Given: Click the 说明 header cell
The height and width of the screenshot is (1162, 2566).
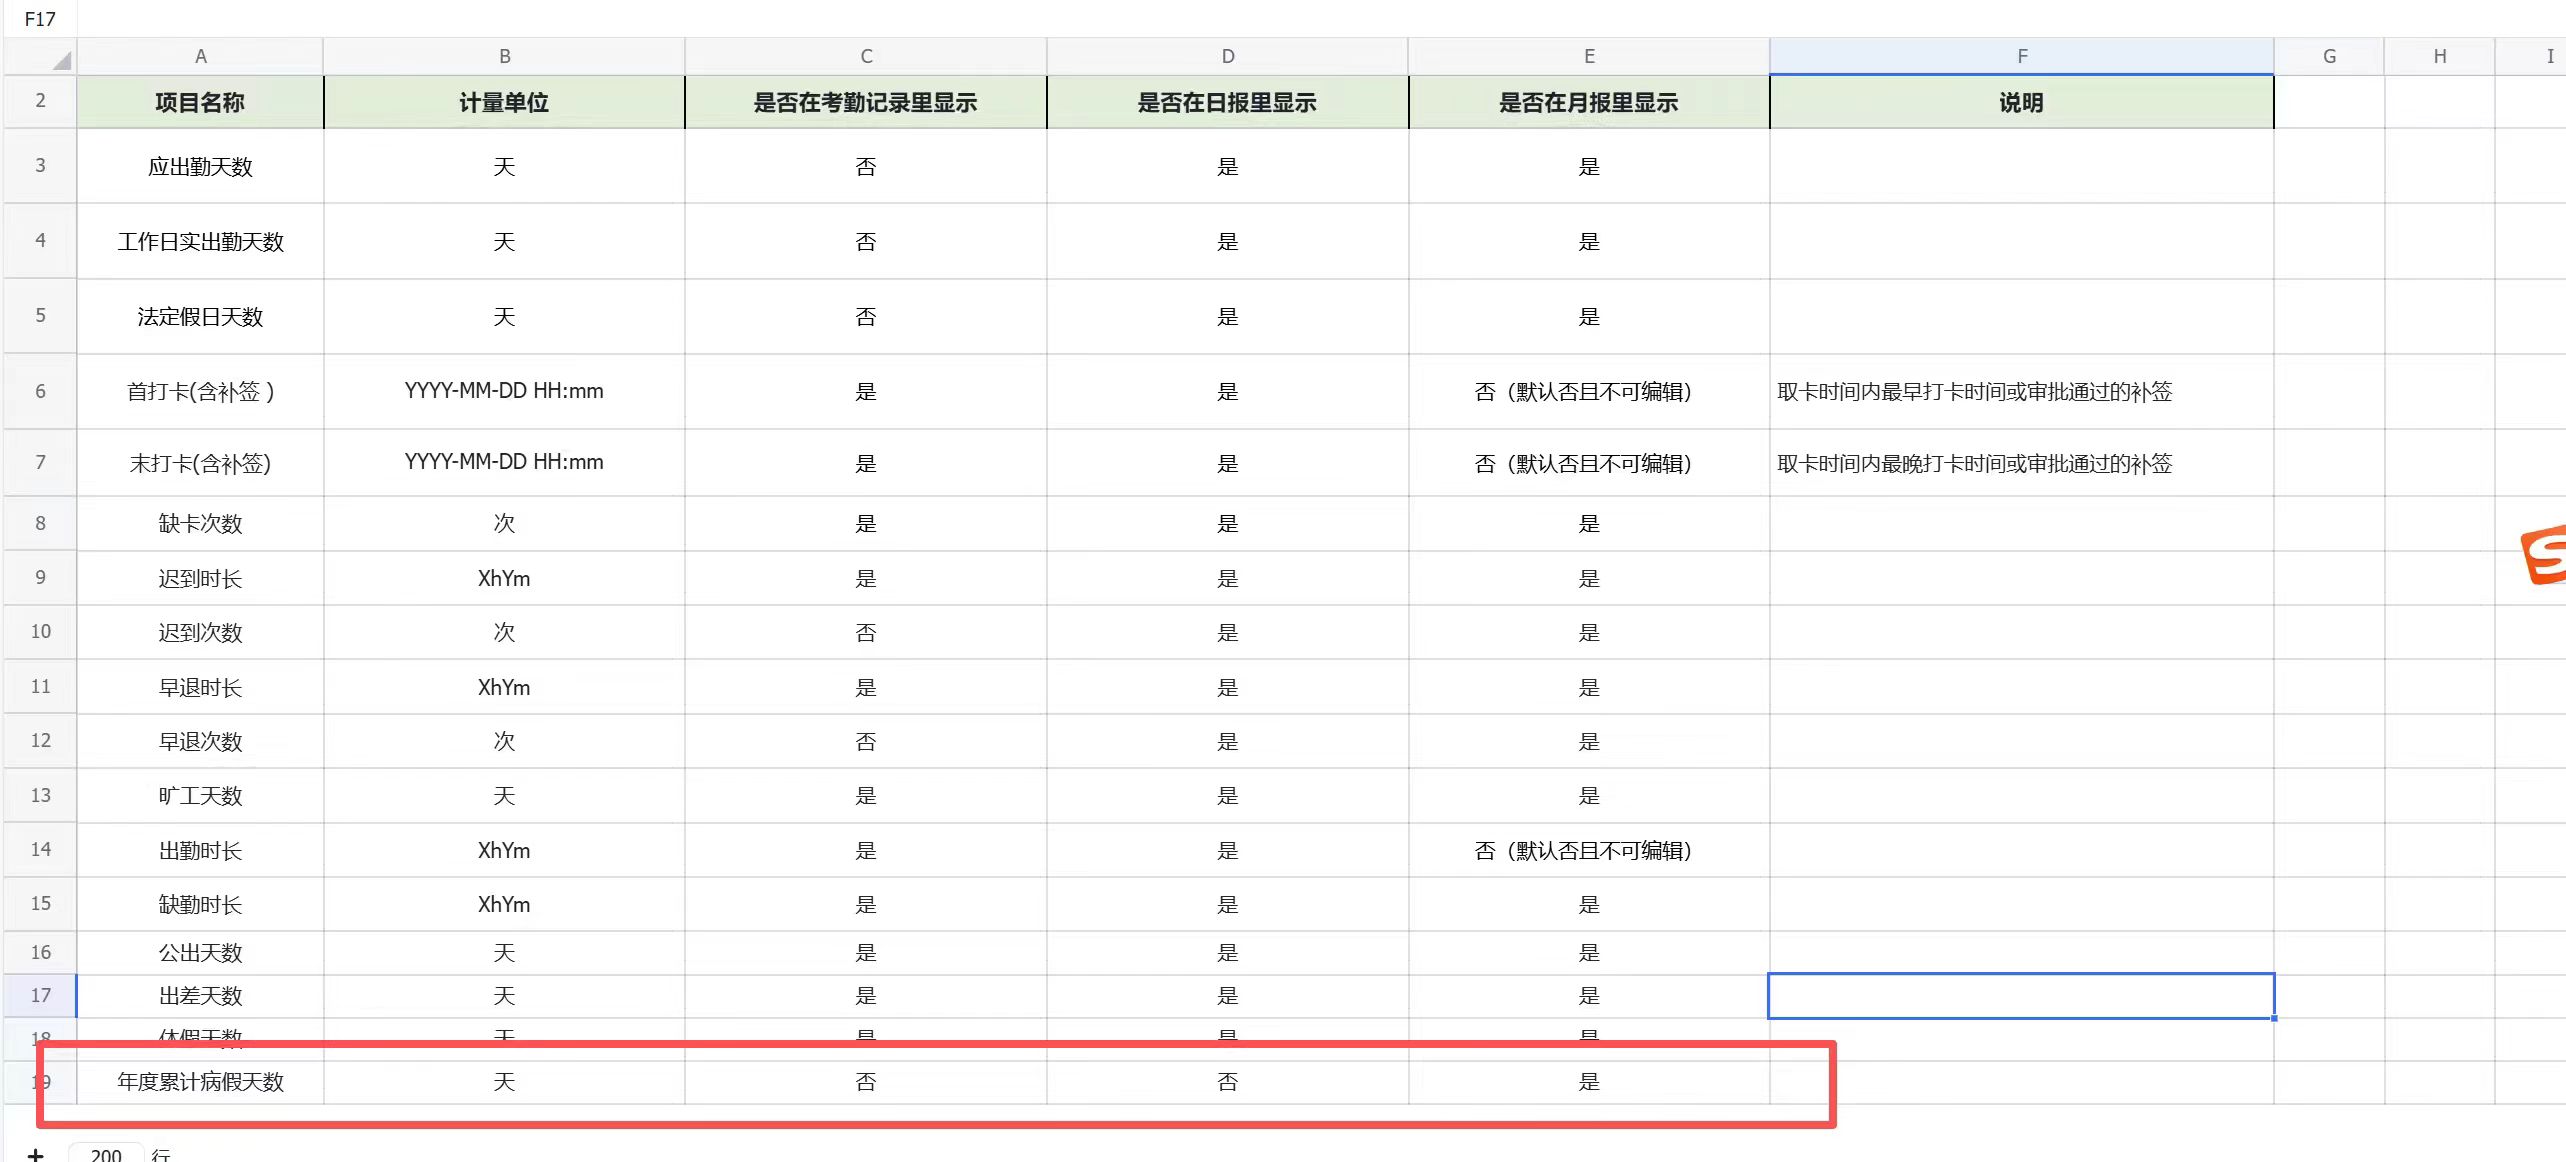Looking at the screenshot, I should tap(2021, 102).
